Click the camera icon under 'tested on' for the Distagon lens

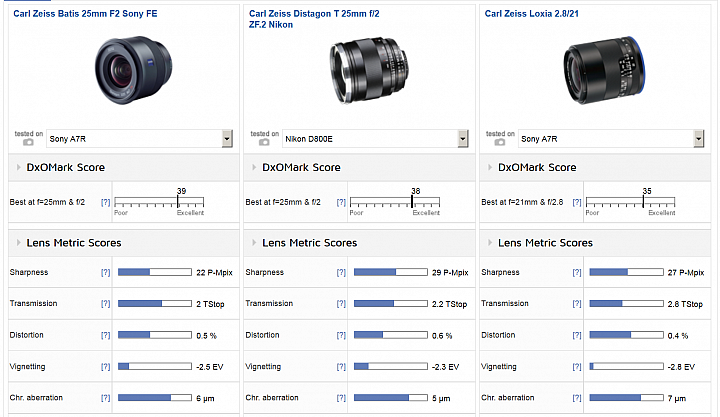click(264, 144)
